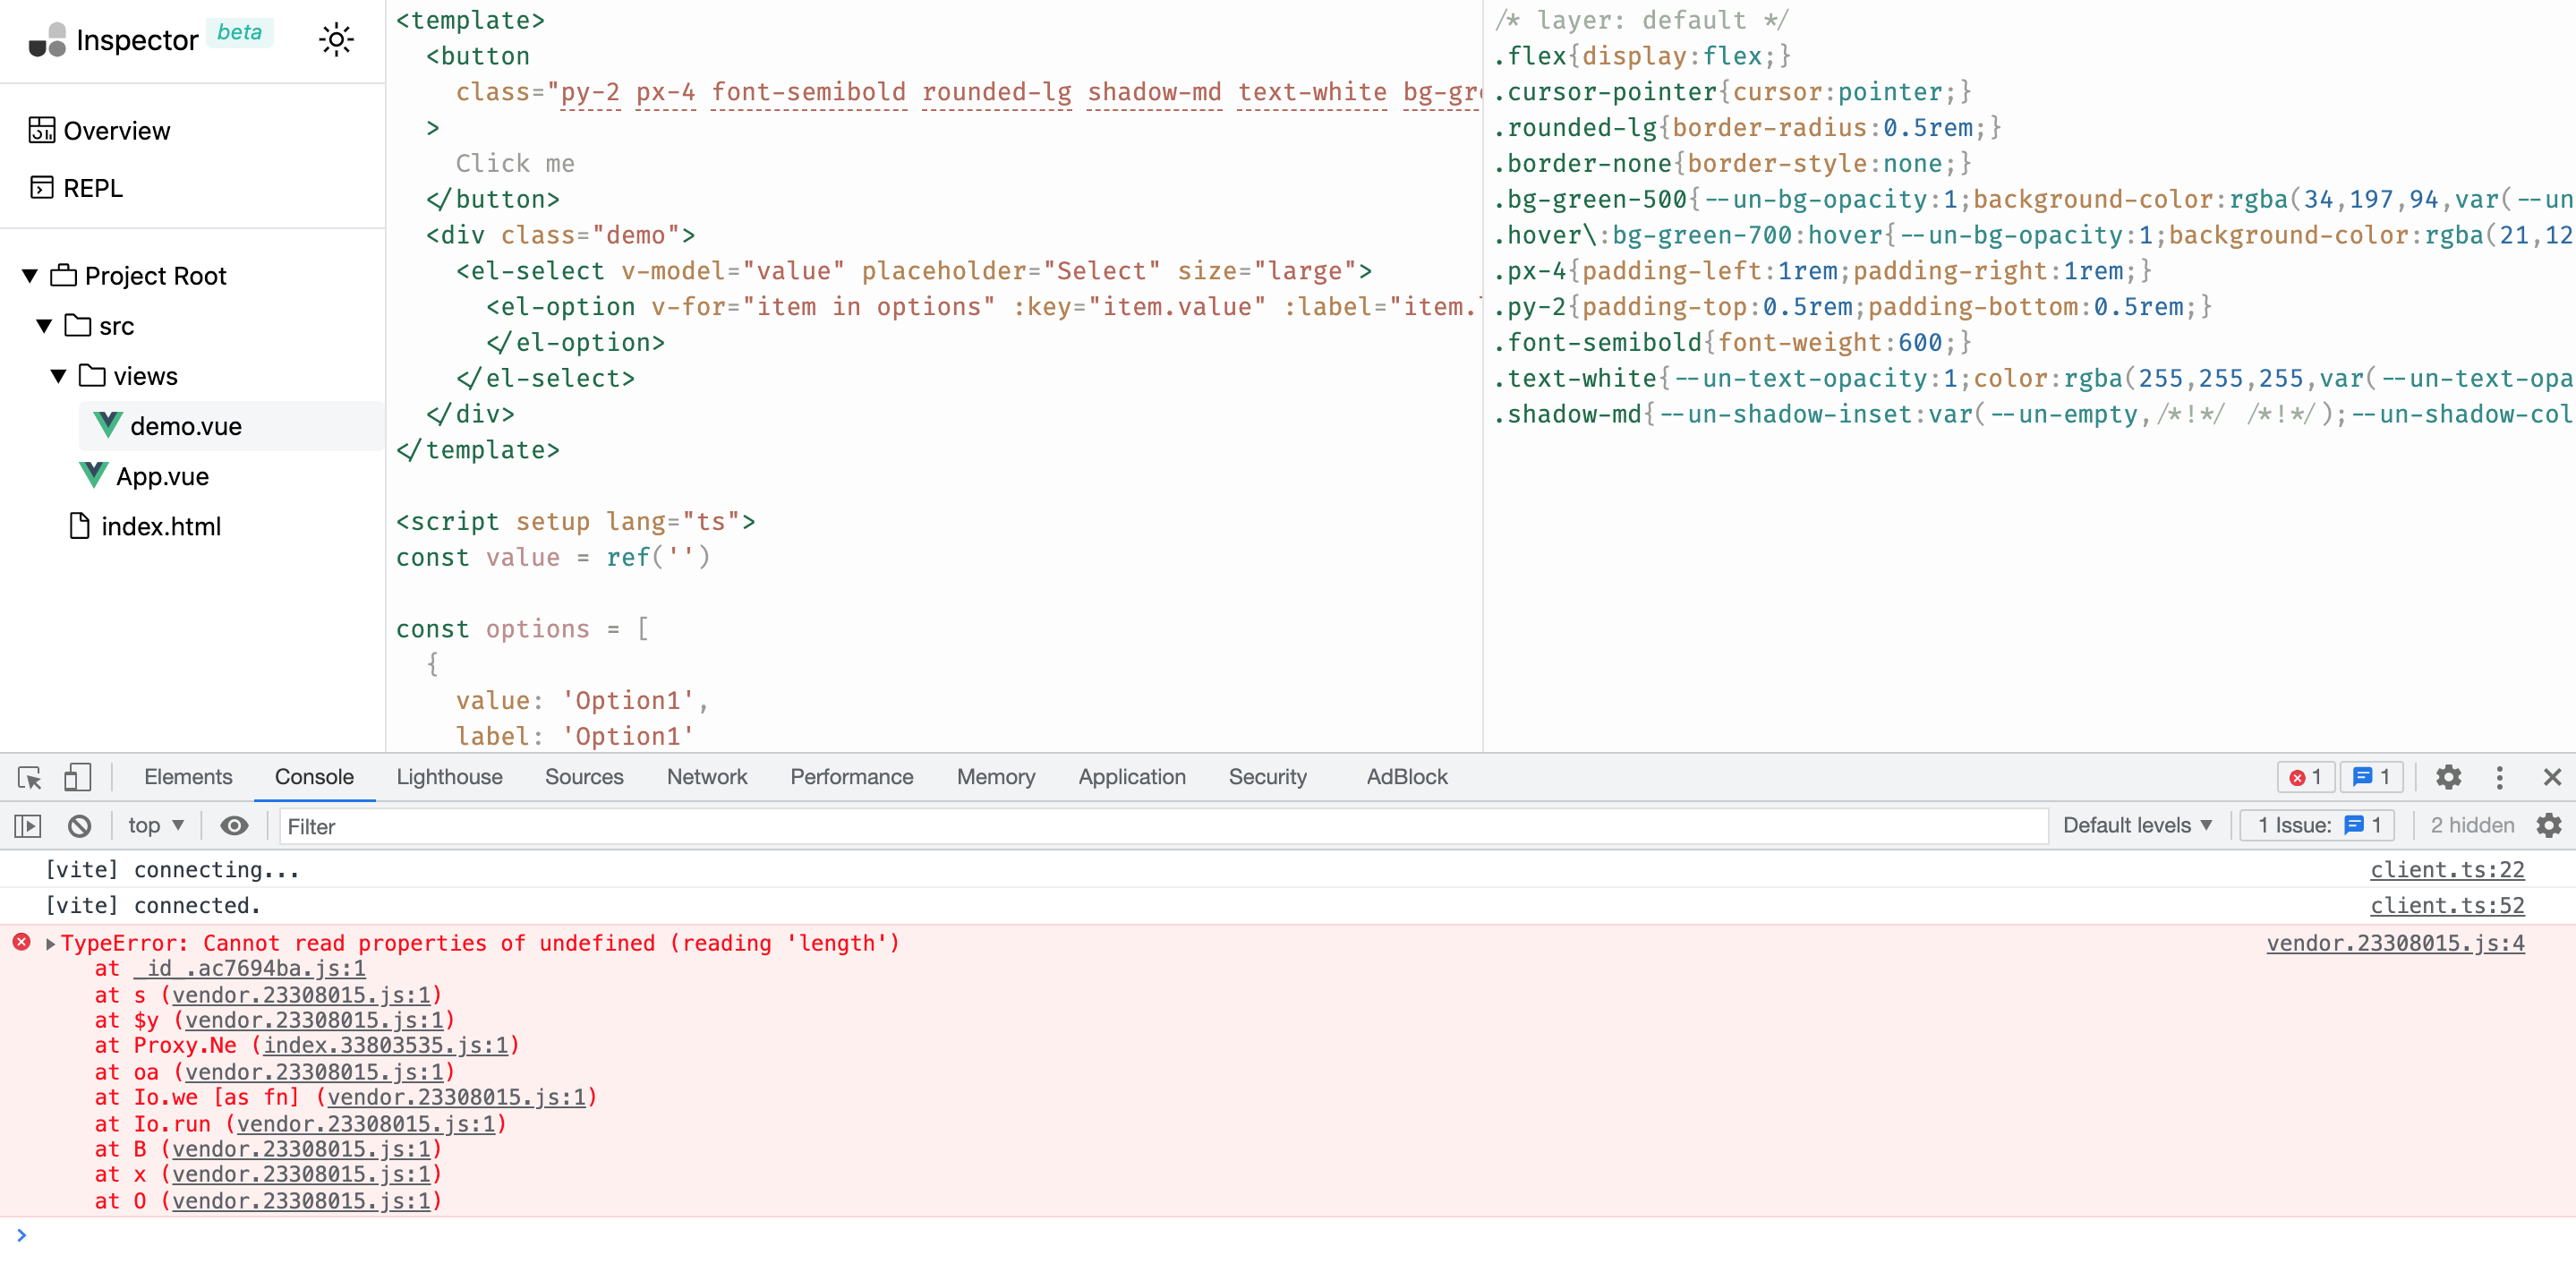The image size is (2576, 1264).
Task: Collapse the Project Root tree node
Action: pyautogui.click(x=28, y=275)
